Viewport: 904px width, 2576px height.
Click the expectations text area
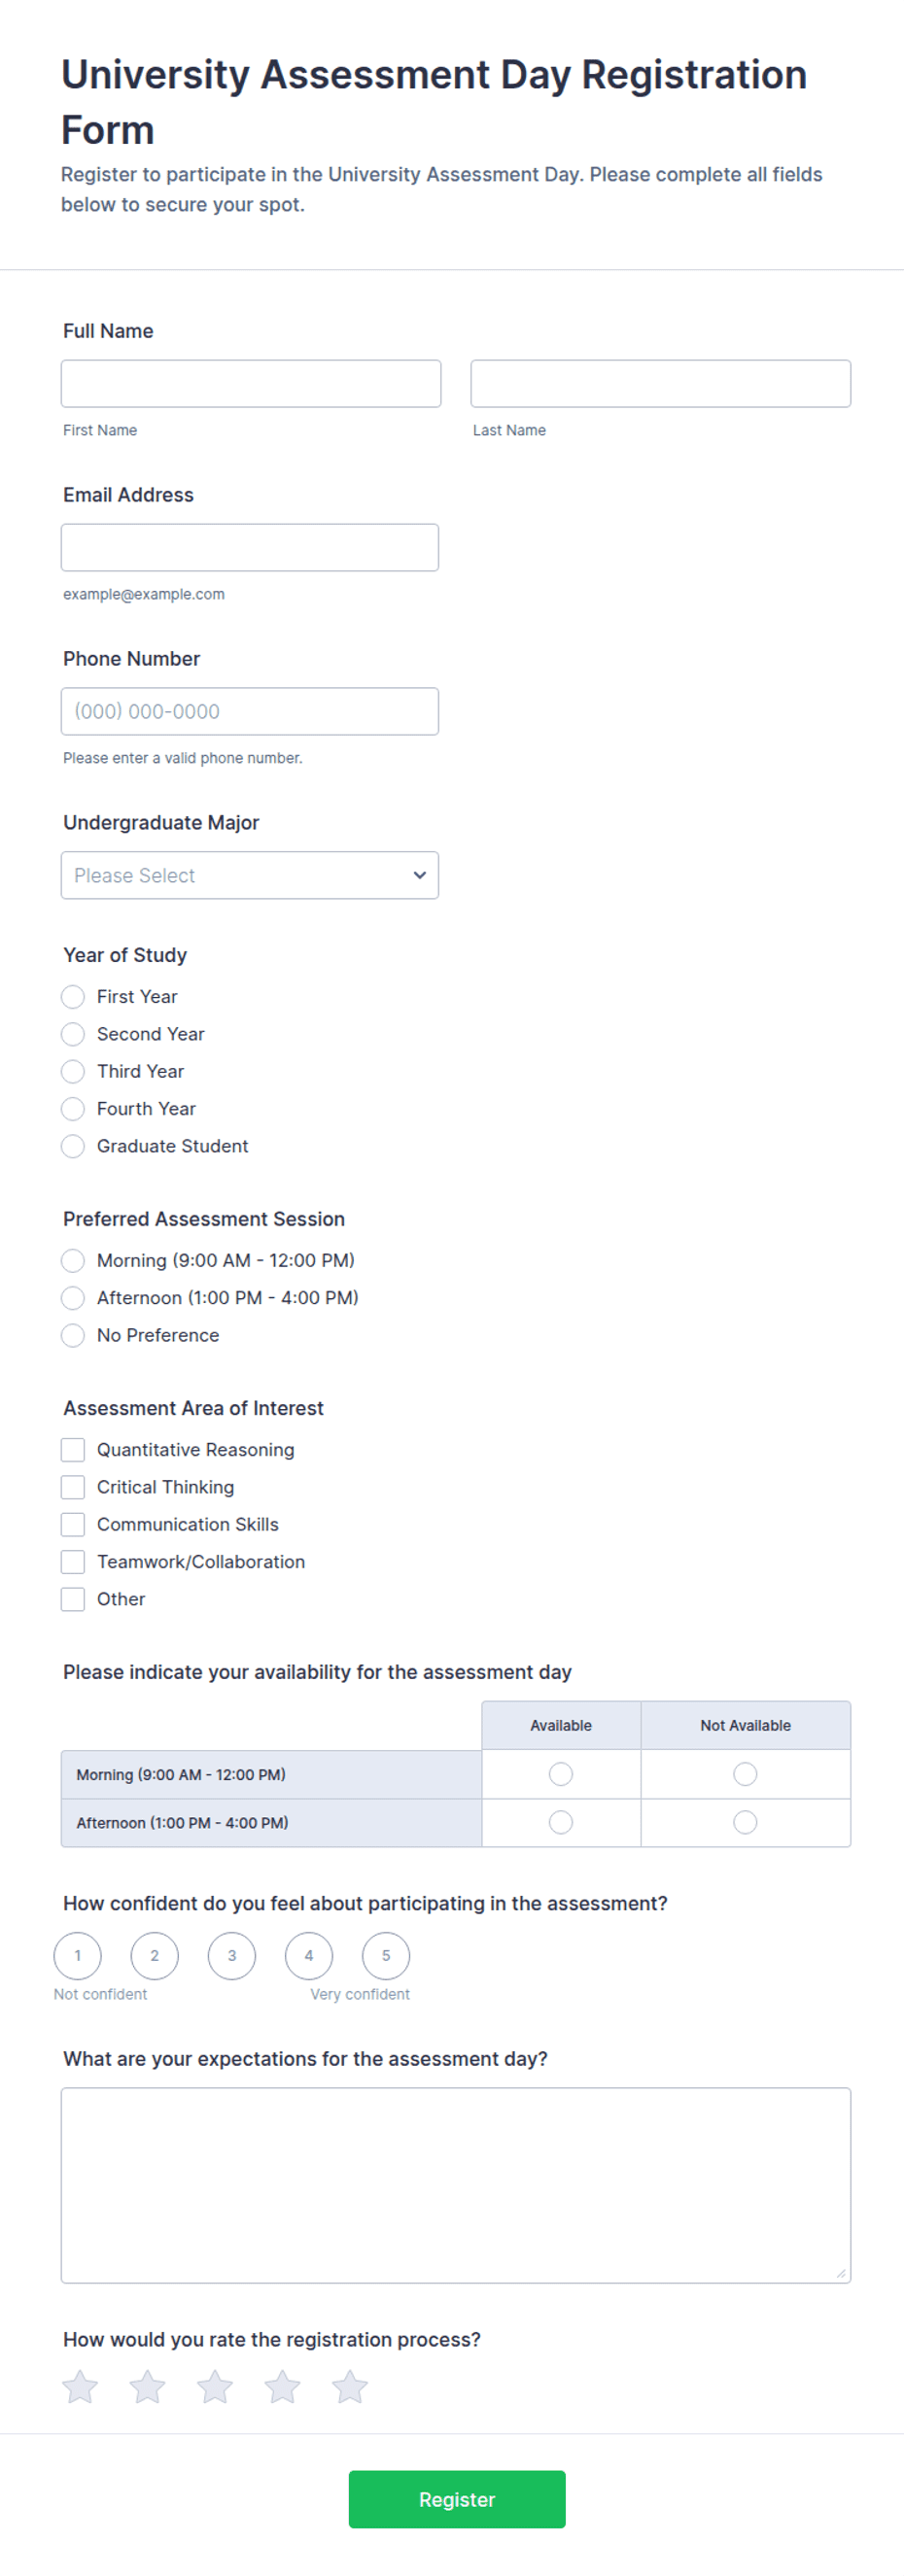pos(456,2185)
